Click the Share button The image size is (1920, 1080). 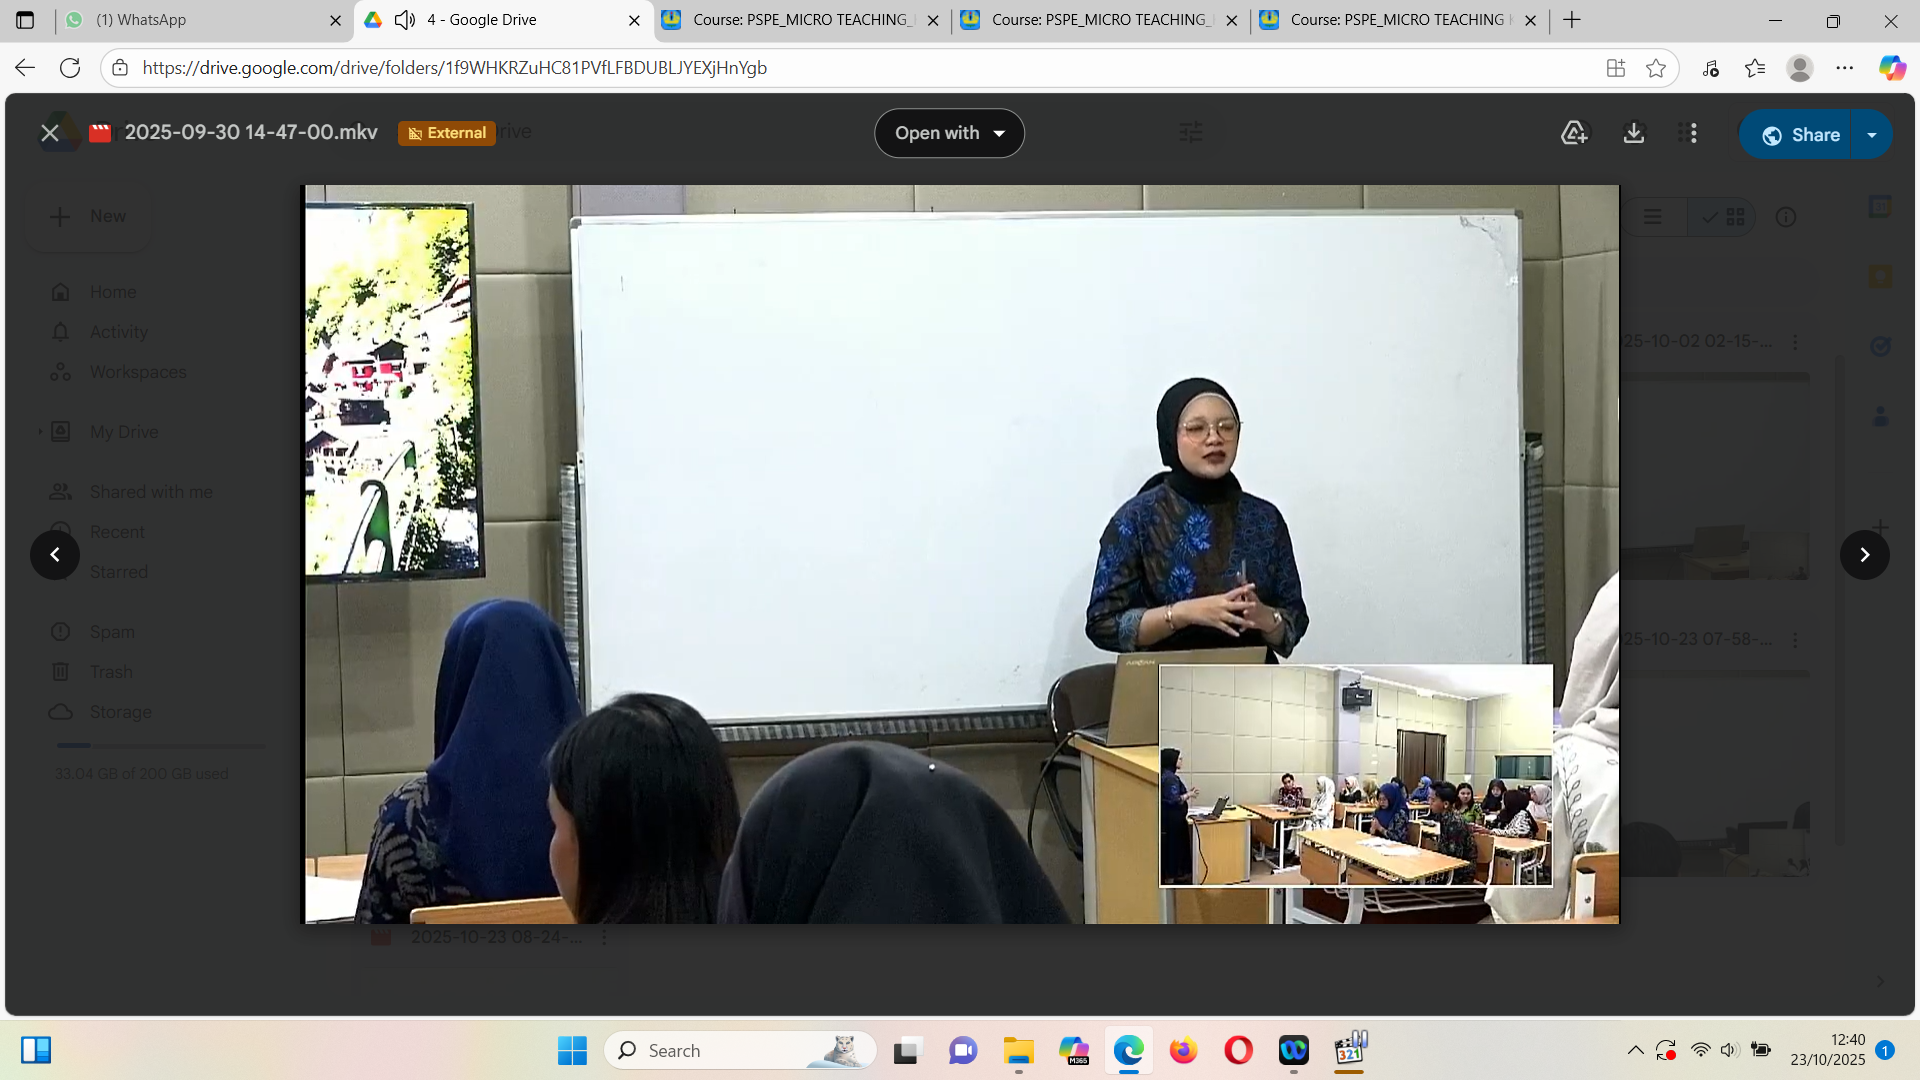(1800, 135)
